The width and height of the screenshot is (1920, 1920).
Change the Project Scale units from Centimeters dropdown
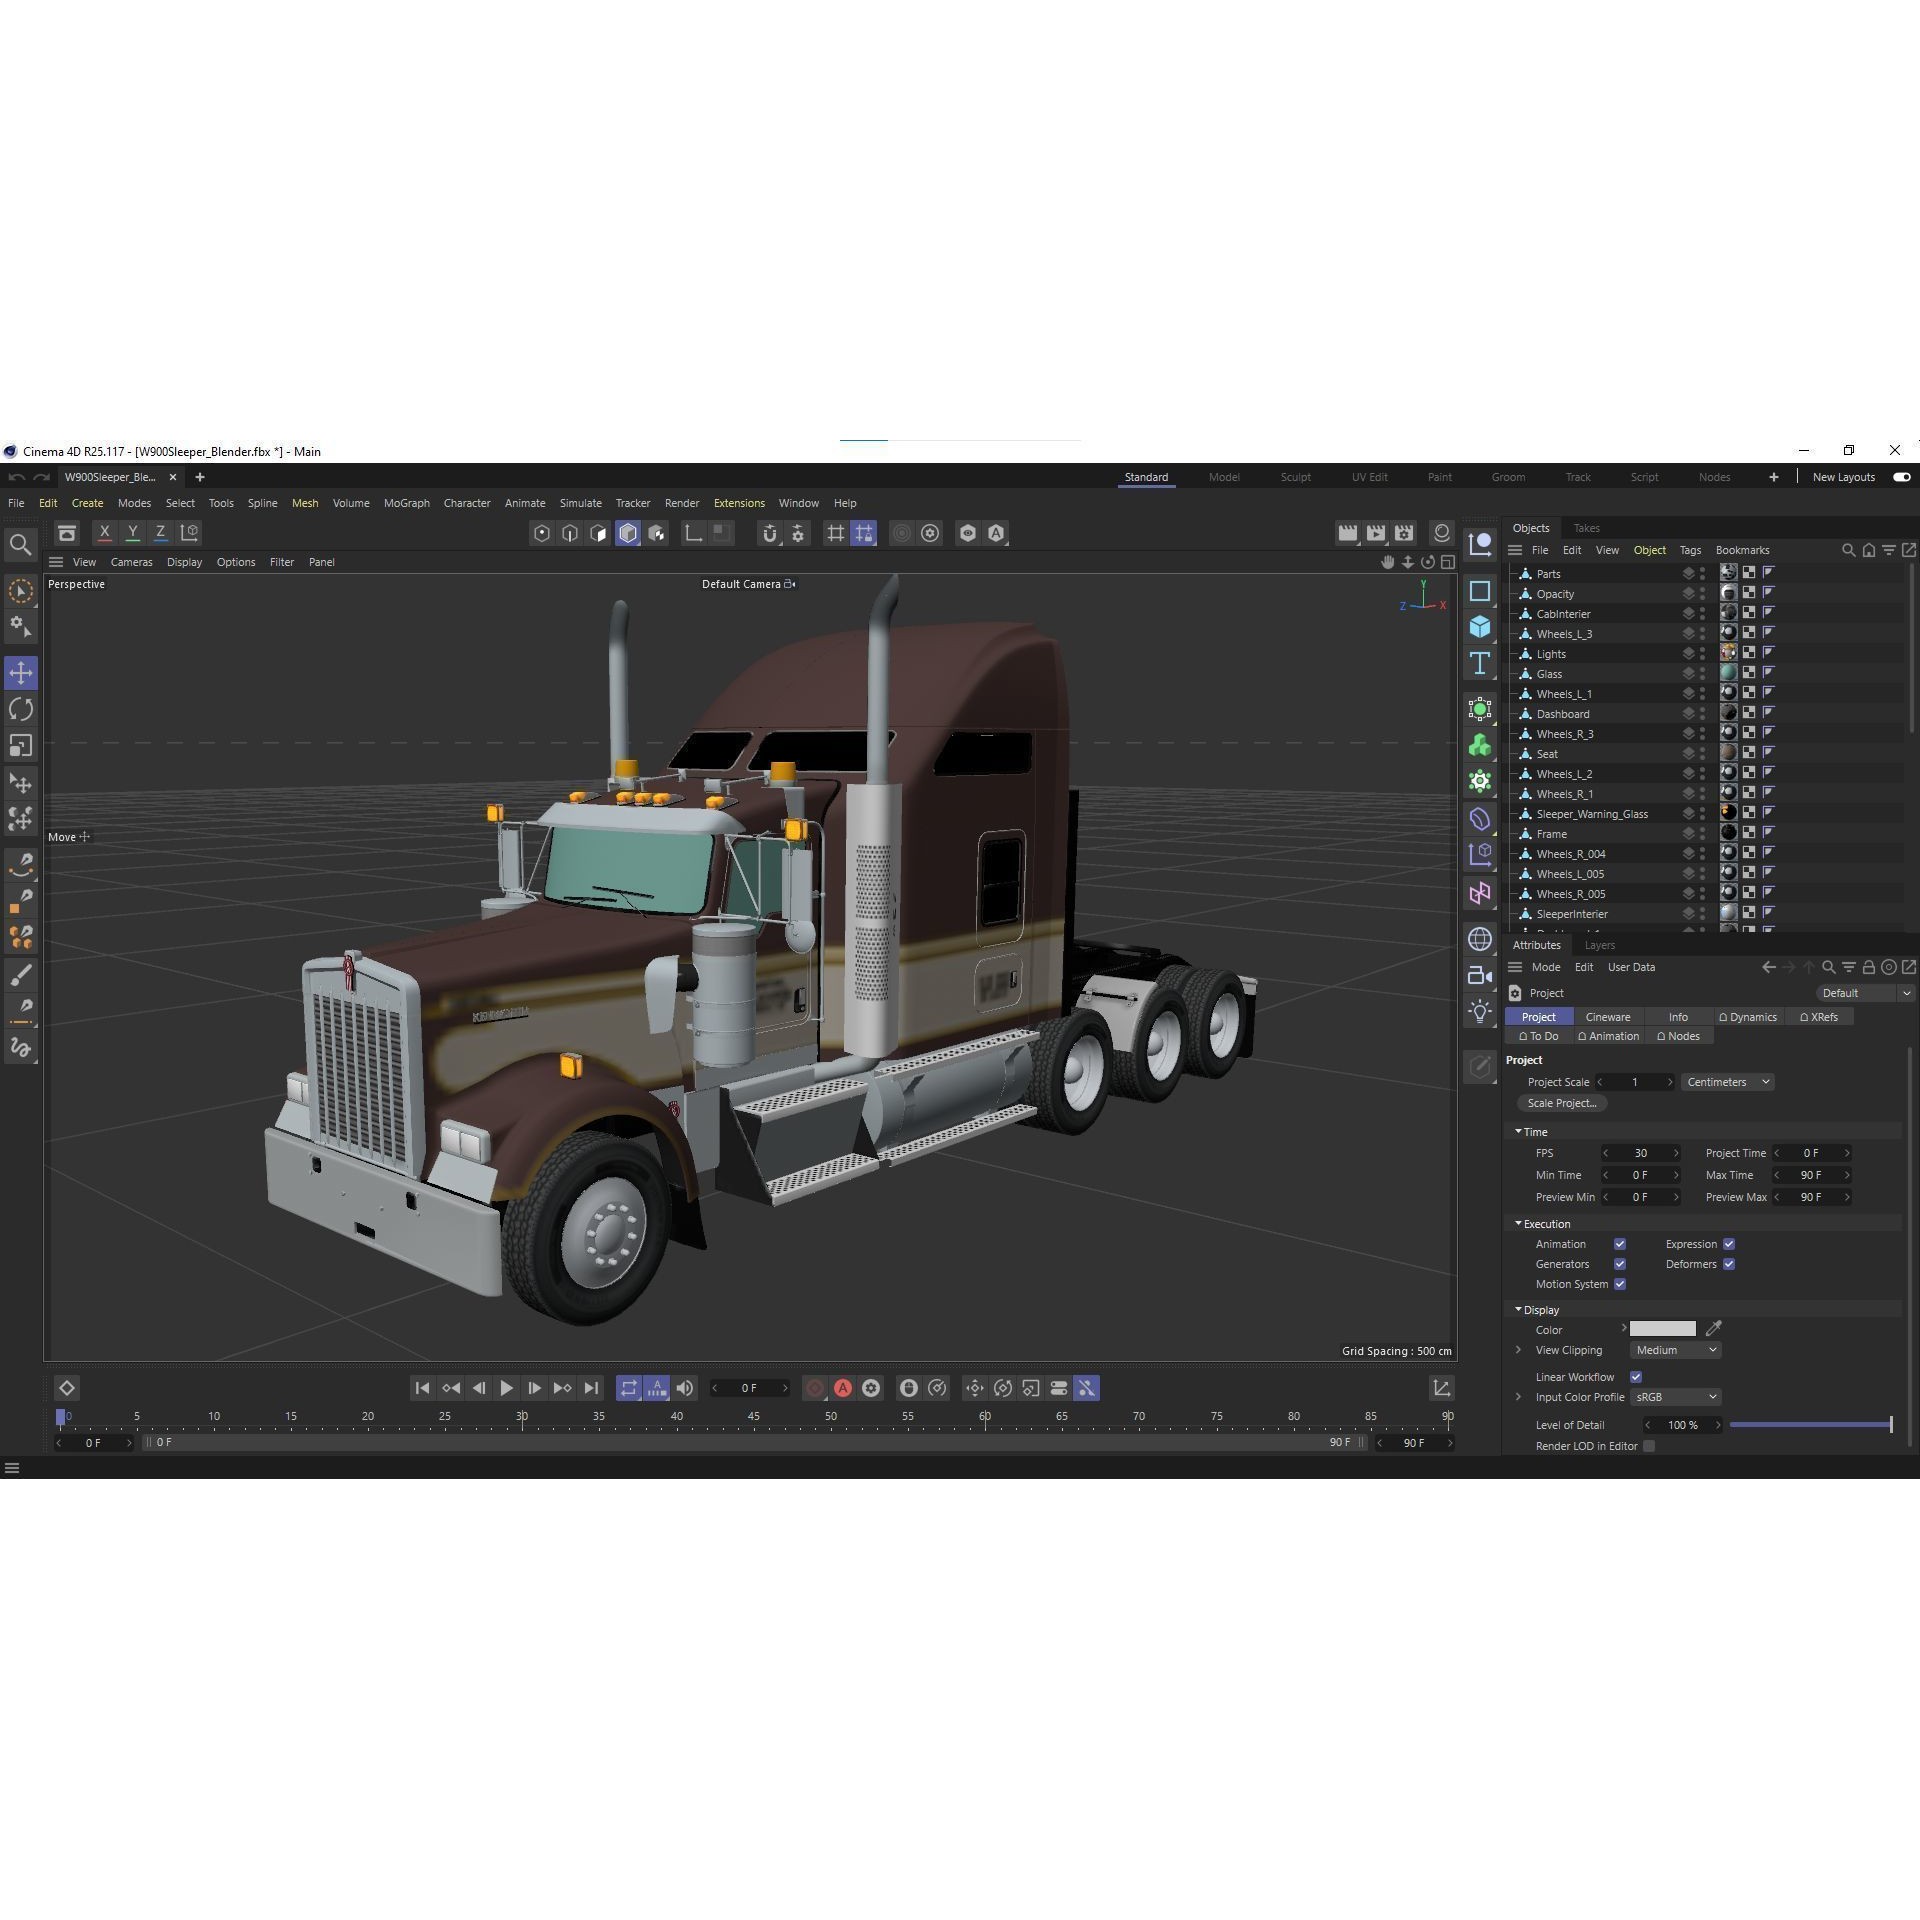tap(1727, 1081)
